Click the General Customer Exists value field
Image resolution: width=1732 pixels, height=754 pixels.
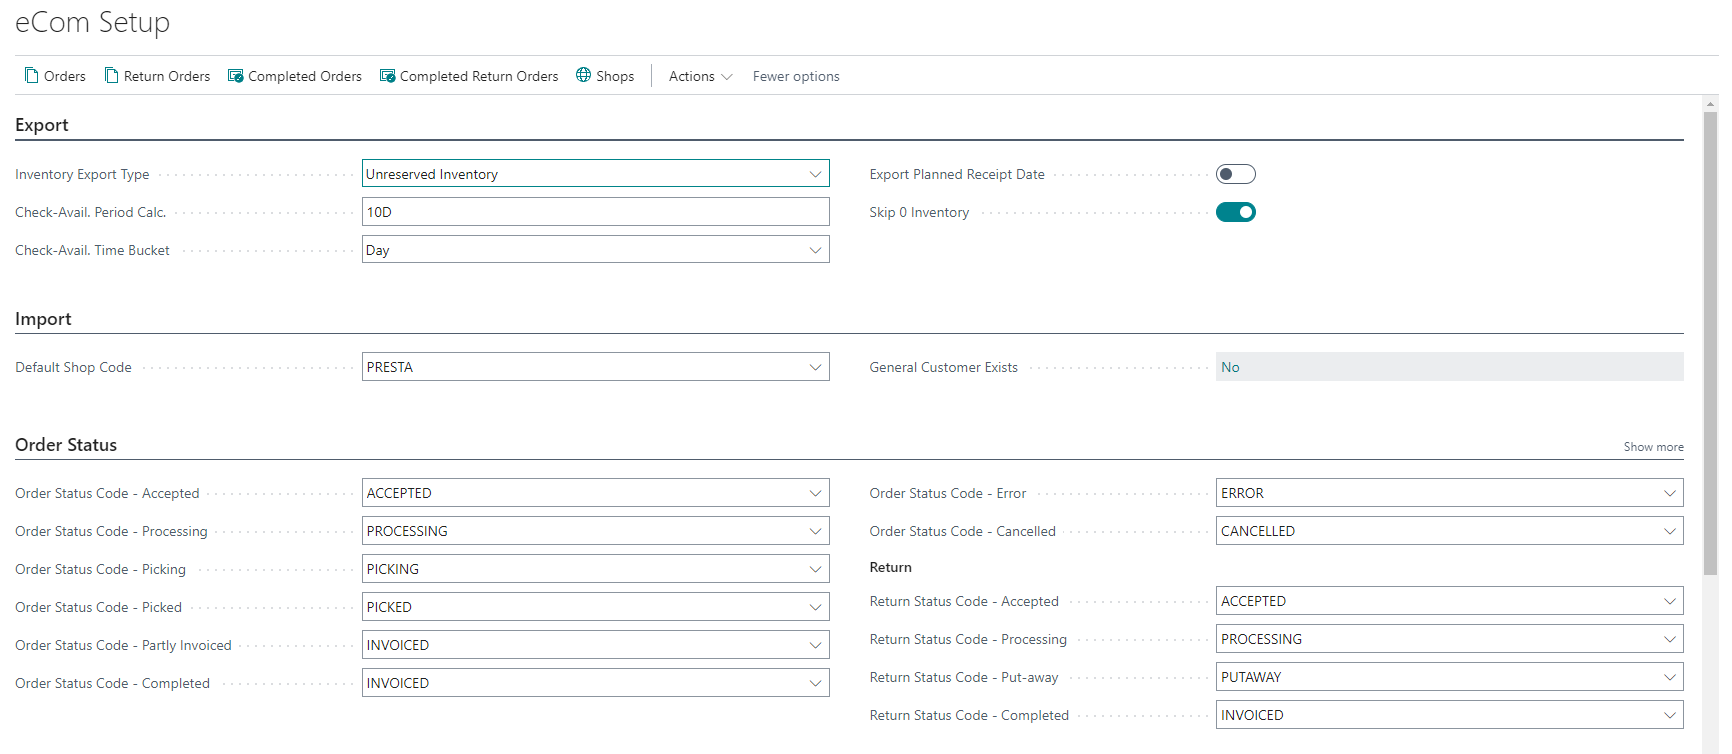coord(1449,367)
